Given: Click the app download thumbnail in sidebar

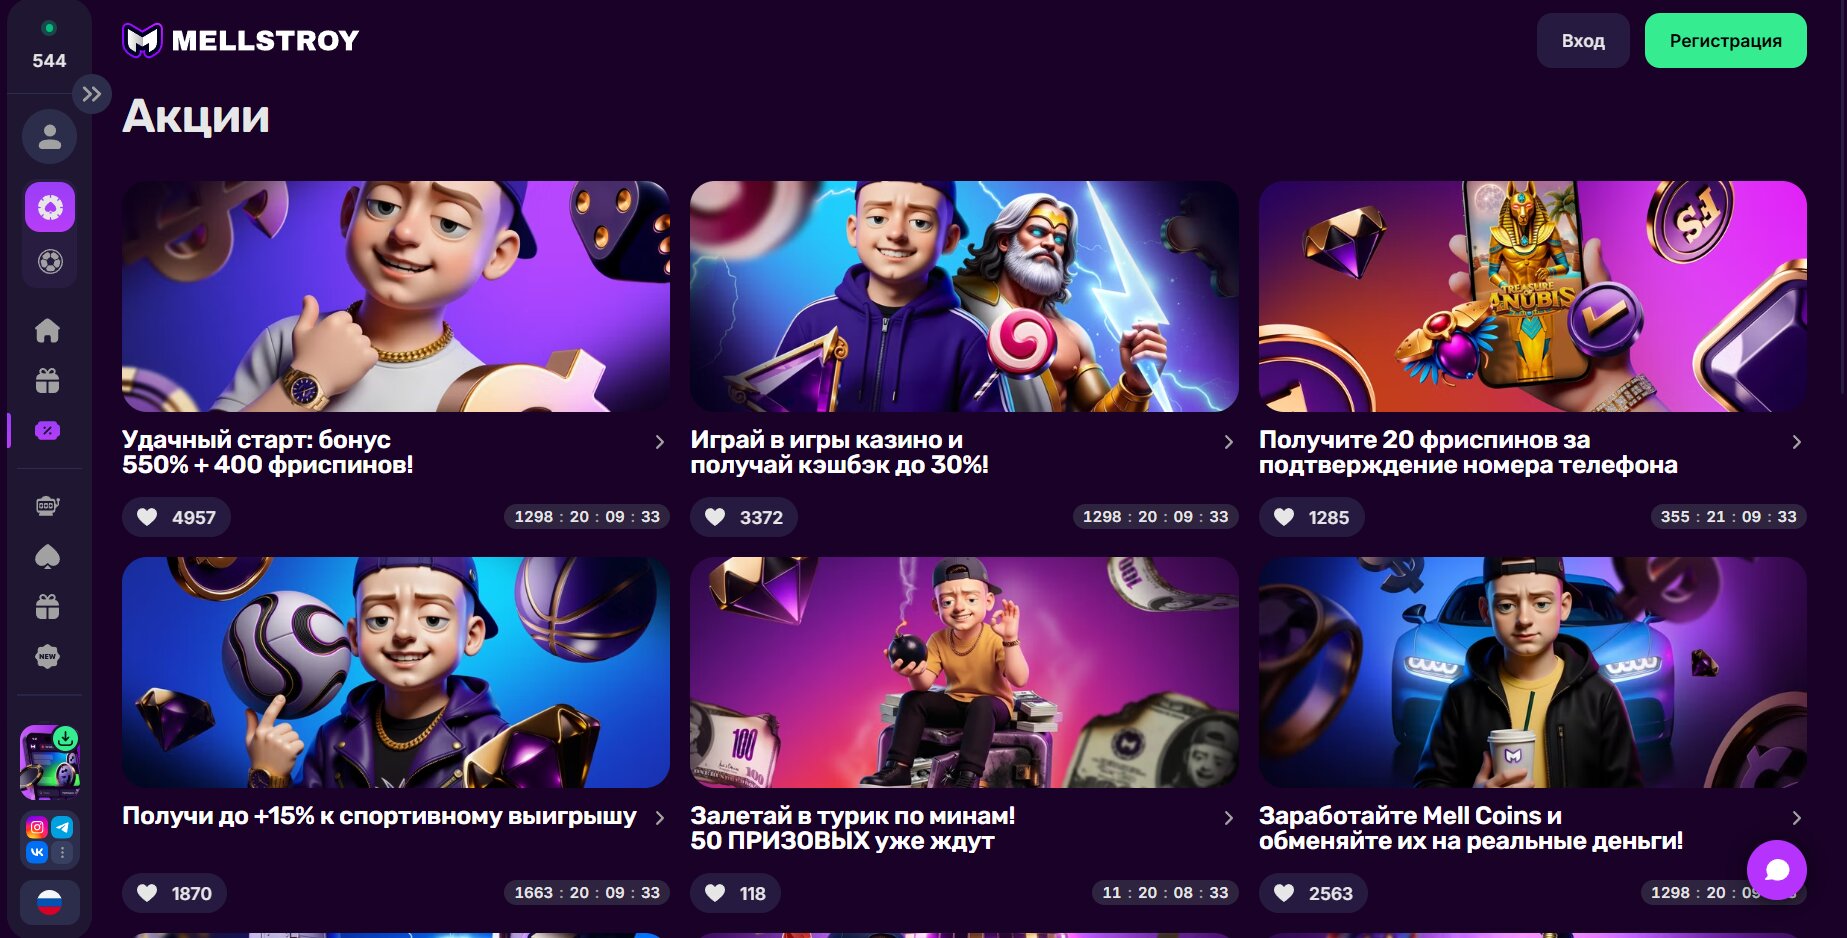Looking at the screenshot, I should coord(49,762).
